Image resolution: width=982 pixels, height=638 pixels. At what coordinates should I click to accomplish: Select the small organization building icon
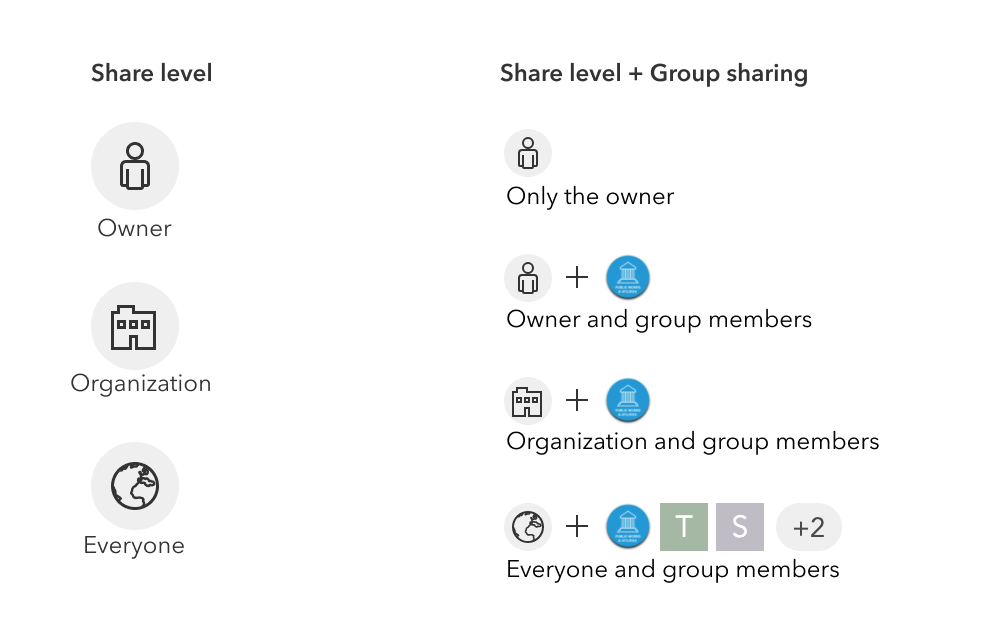pos(528,401)
